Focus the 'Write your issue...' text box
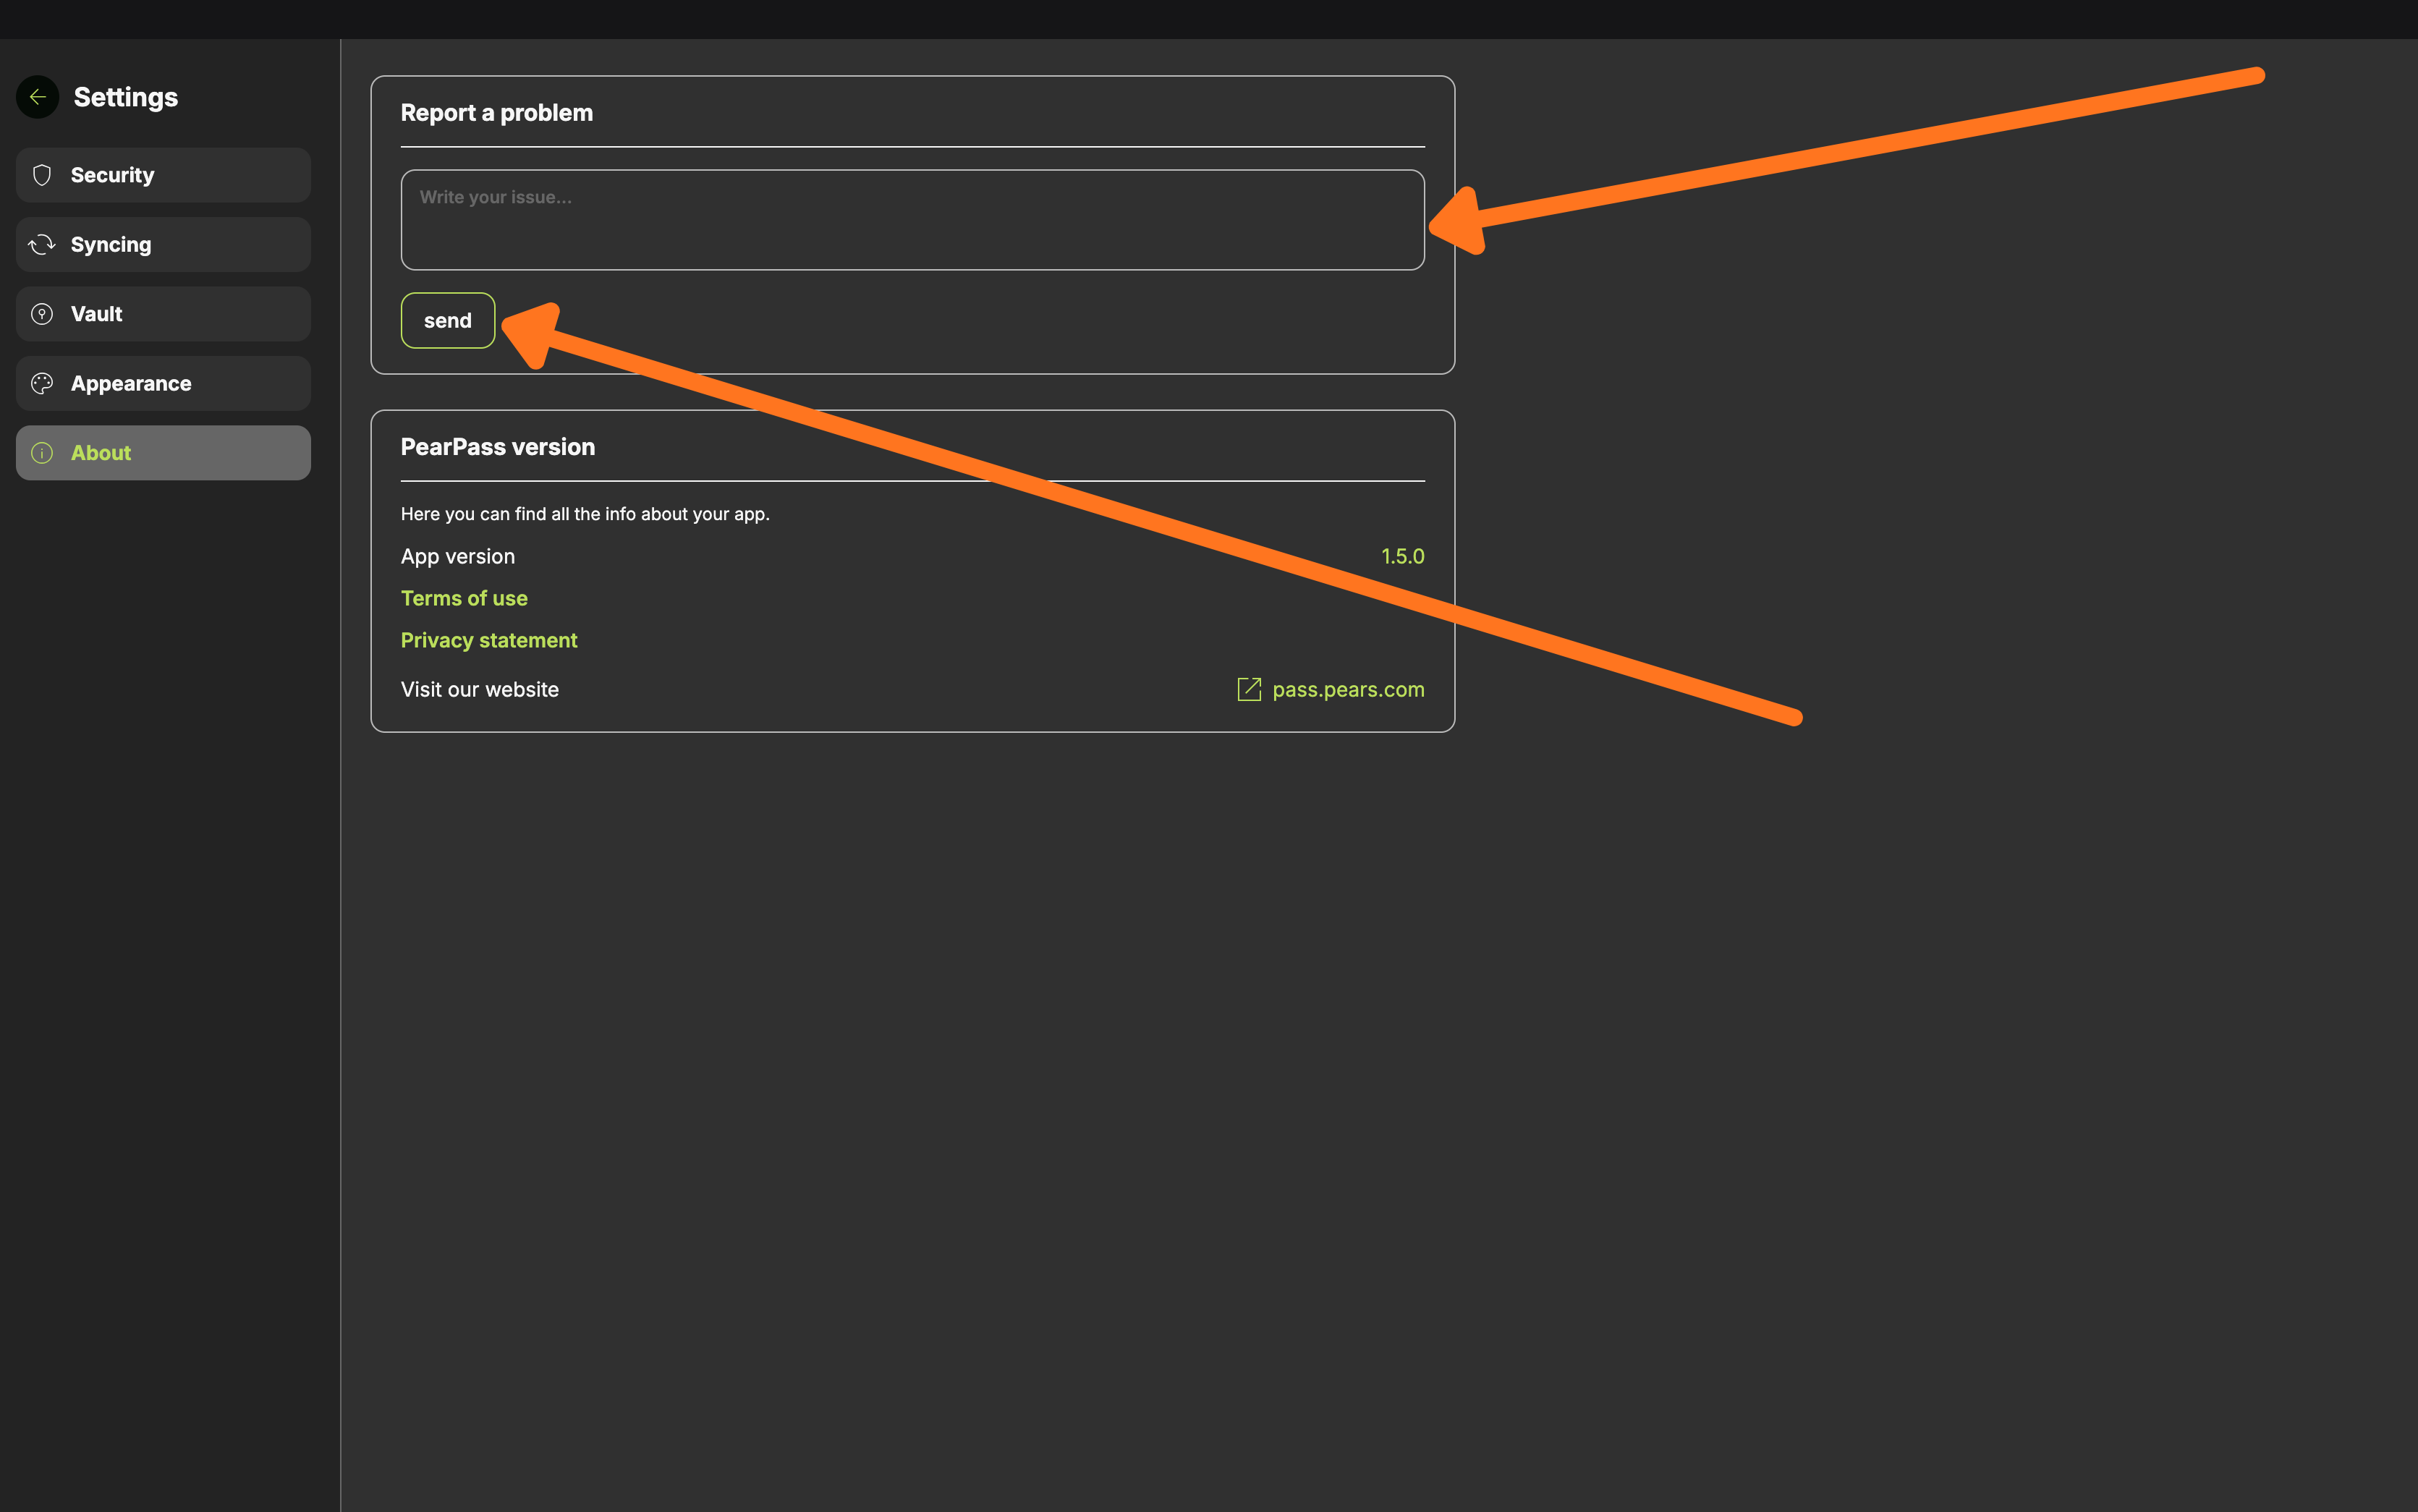 click(912, 220)
